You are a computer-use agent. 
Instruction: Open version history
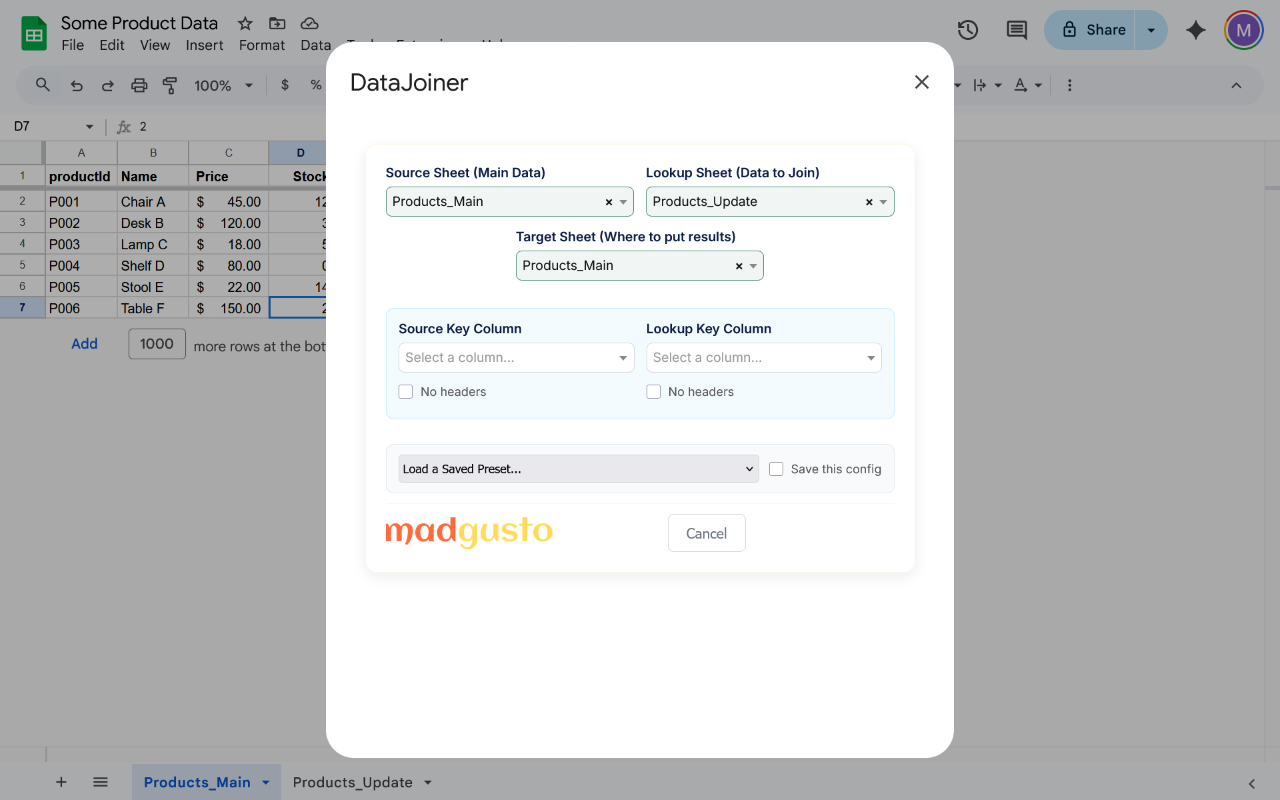click(x=967, y=30)
